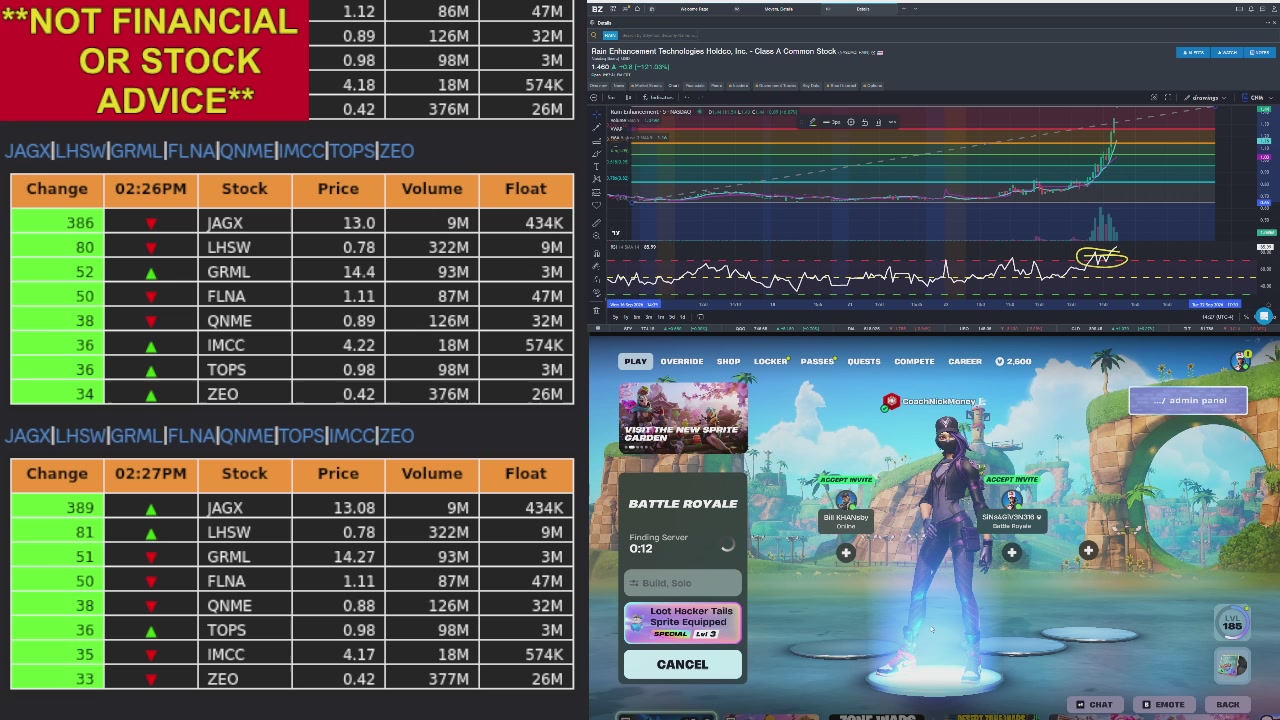This screenshot has height=720, width=1280.
Task: Open the Visit the New Sprite Garden tile
Action: (683, 416)
